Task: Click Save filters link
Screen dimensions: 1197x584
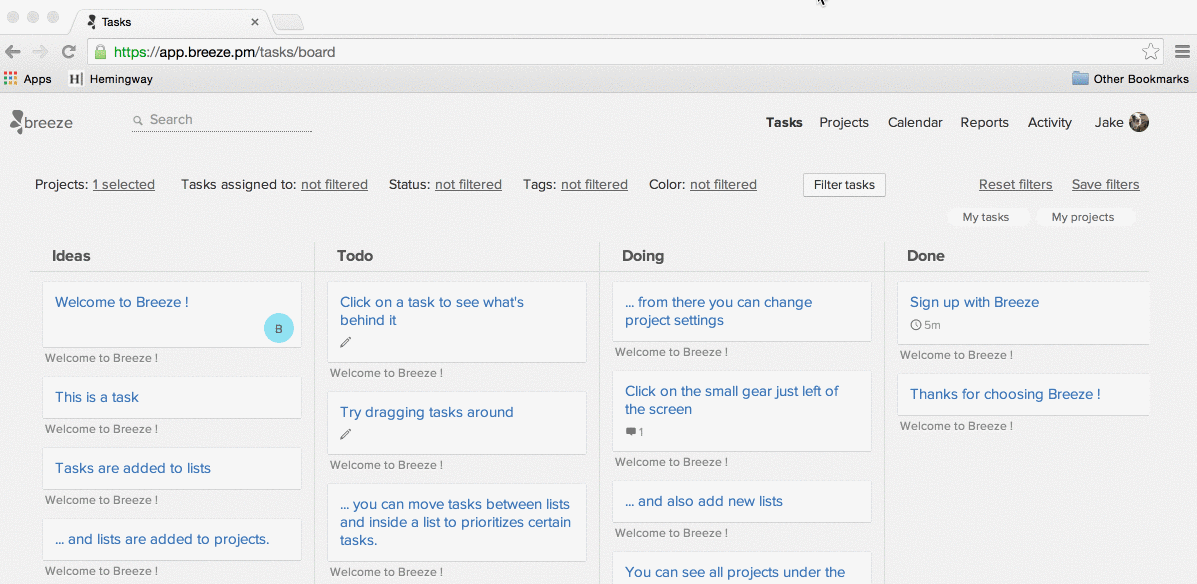Action: tap(1105, 184)
